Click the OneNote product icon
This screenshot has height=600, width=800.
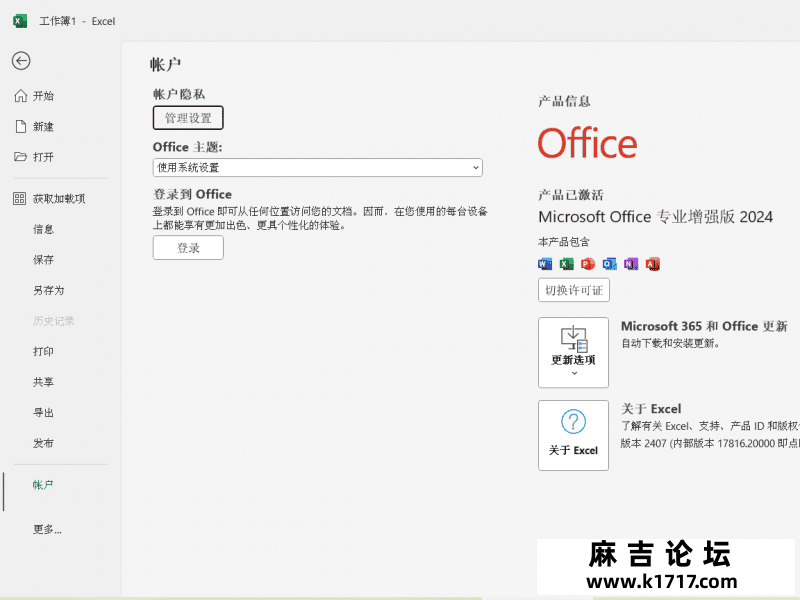631,264
